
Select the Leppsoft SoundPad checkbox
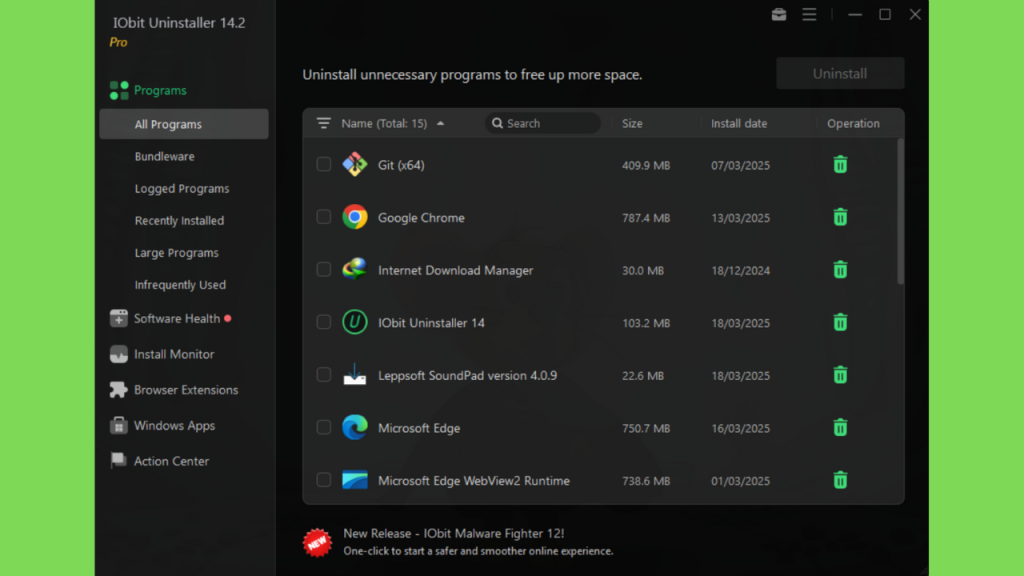[323, 374]
